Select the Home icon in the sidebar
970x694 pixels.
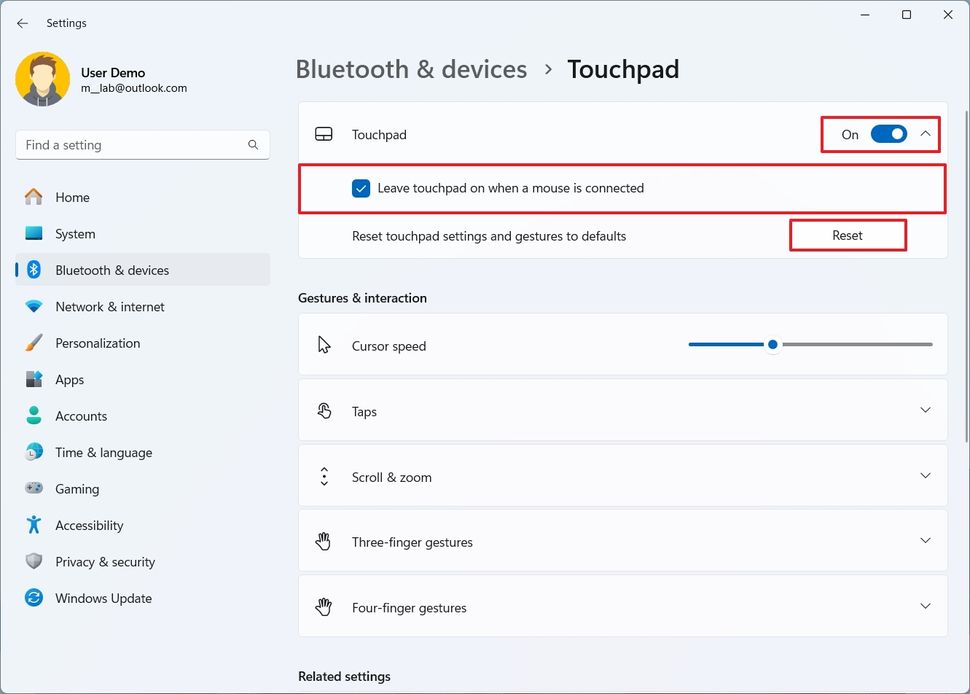33,197
